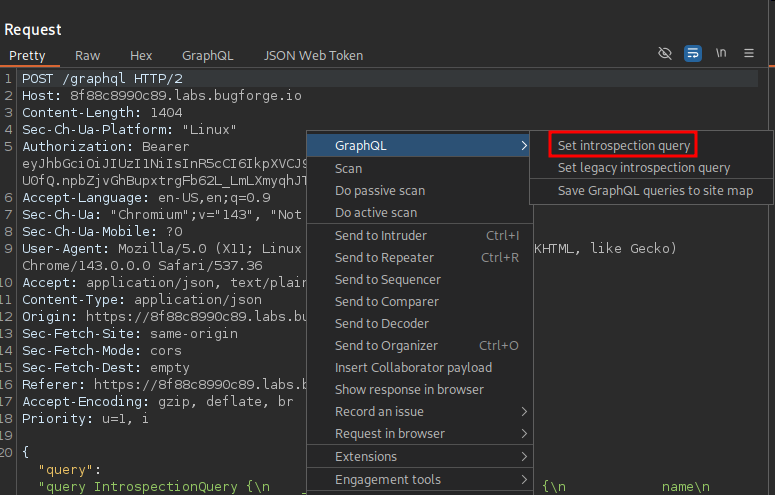Click the POST /graphql request line
This screenshot has width=775, height=495.
point(102,79)
